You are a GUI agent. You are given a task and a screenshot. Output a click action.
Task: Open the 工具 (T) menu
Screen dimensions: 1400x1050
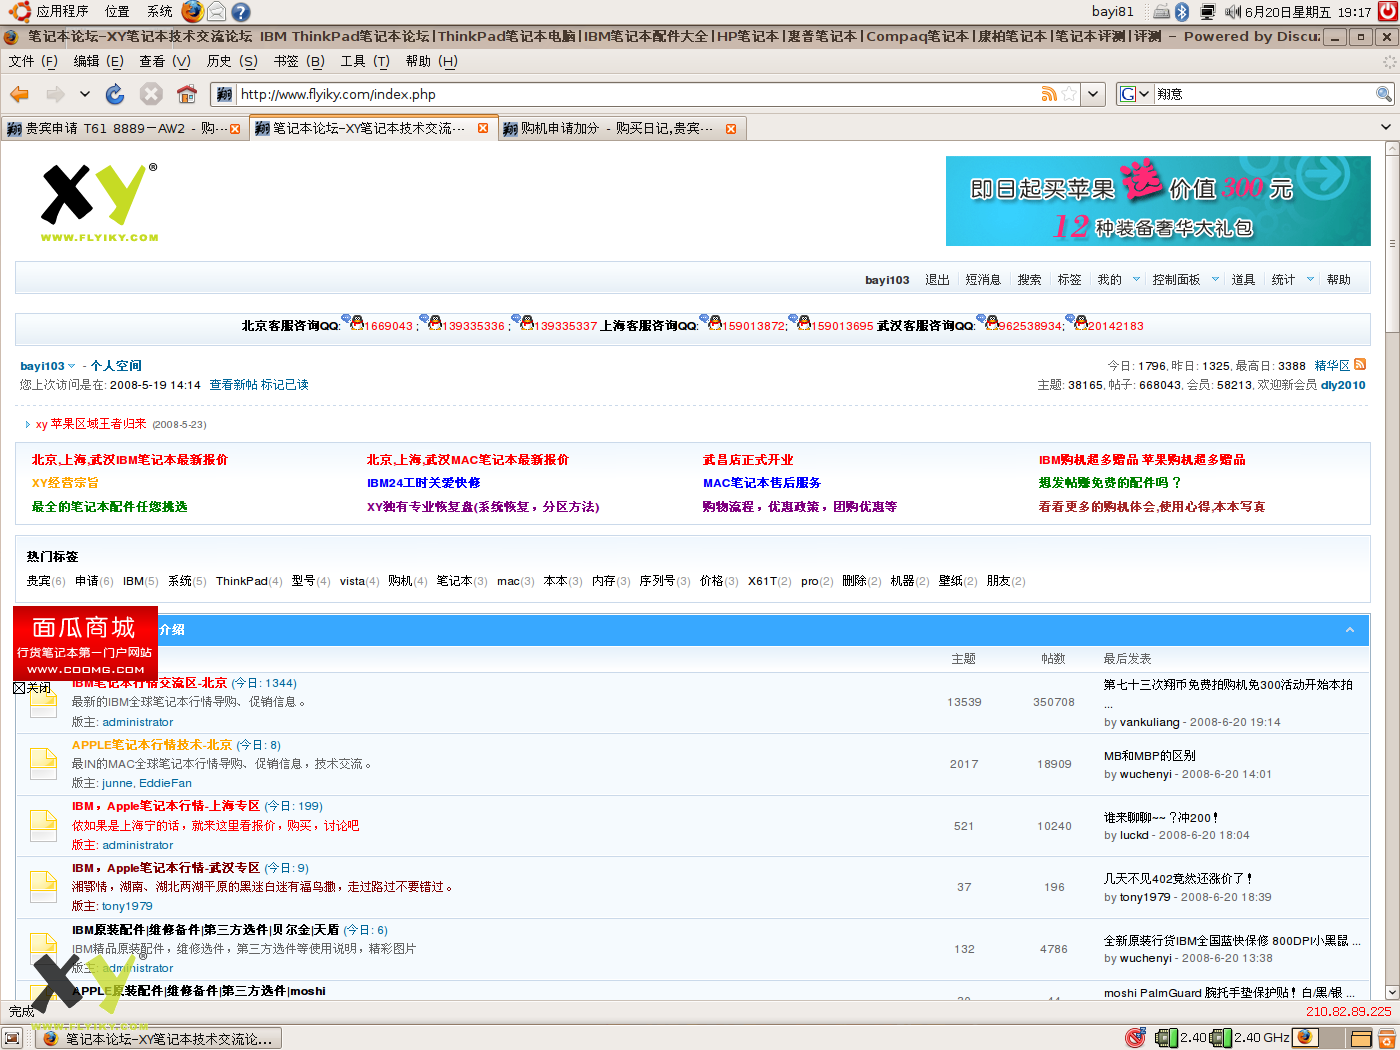click(365, 61)
